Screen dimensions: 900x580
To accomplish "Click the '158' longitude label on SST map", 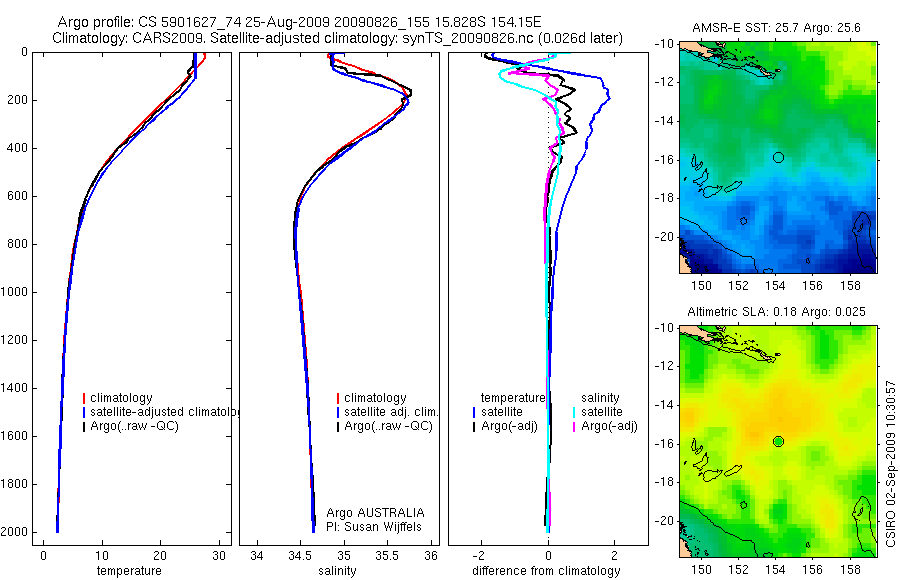I will 850,285.
